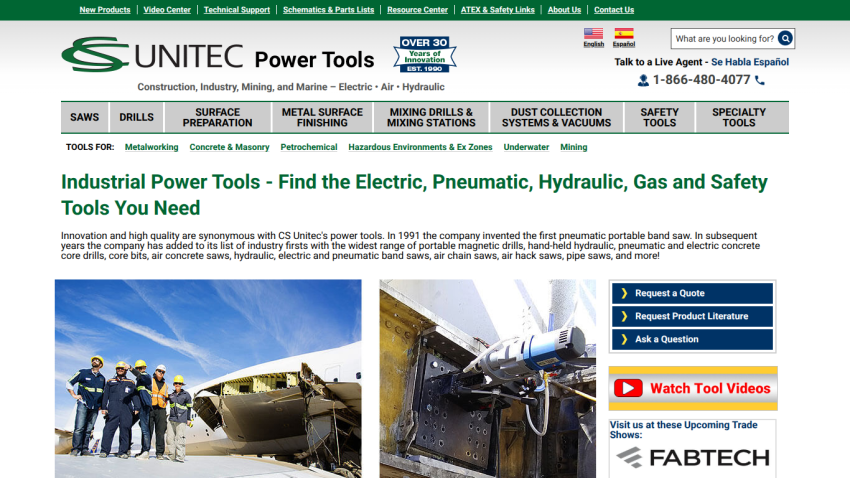Click Request Product Literature button
Image resolution: width=850 pixels, height=478 pixels.
pyautogui.click(x=692, y=316)
